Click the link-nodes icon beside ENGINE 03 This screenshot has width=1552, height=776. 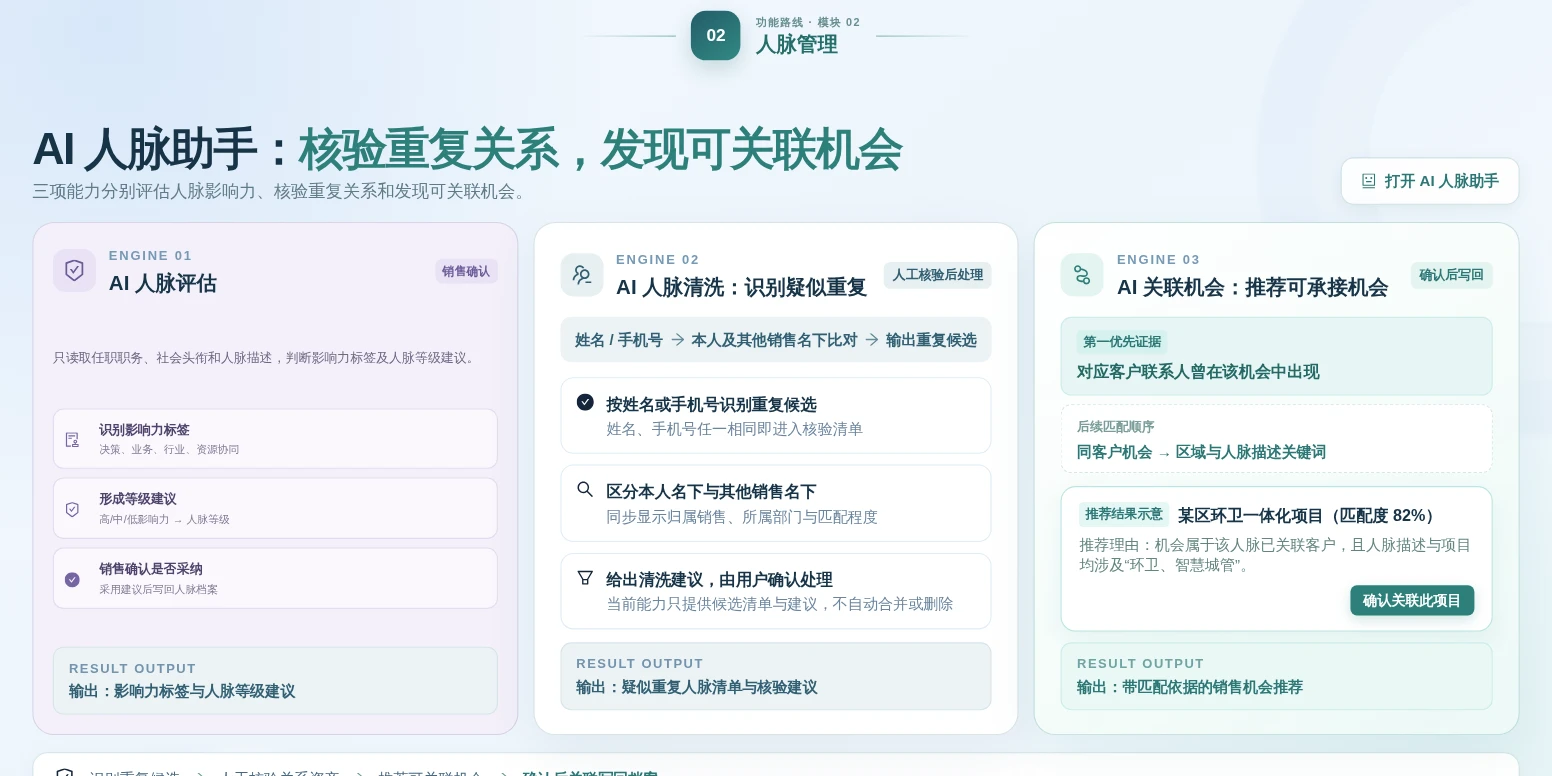[x=1082, y=274]
